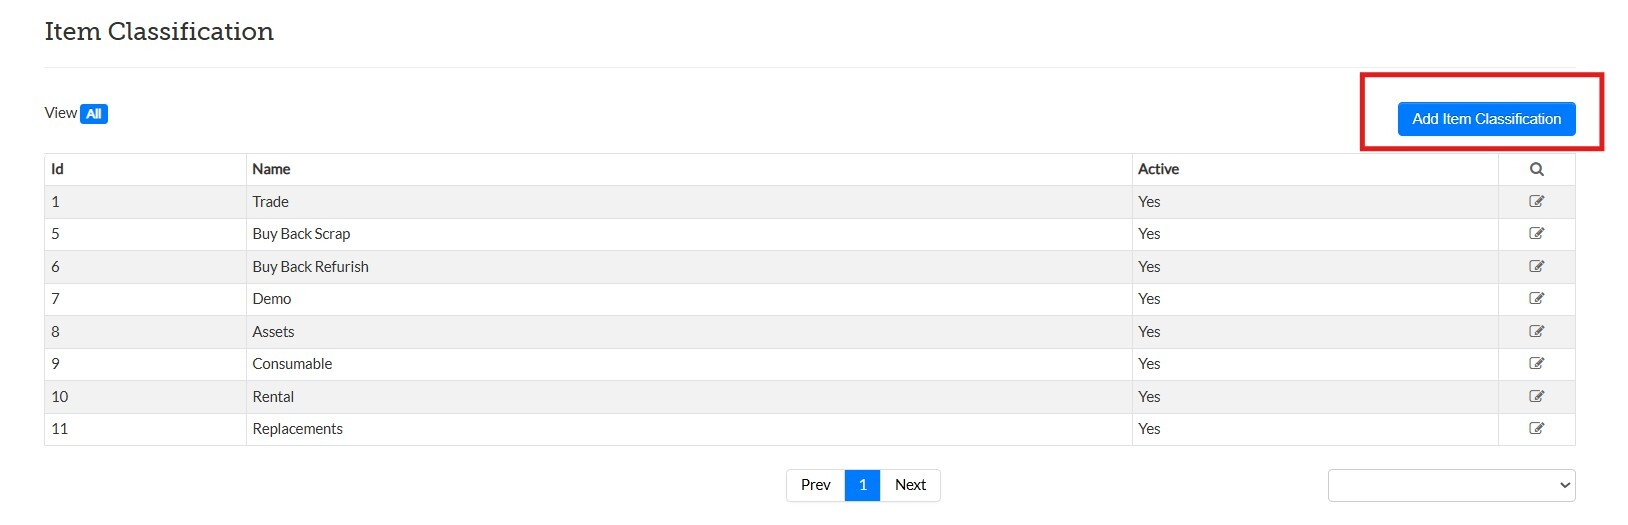Viewport: 1628px width, 525px height.
Task: Click the Name column header
Action: click(271, 169)
